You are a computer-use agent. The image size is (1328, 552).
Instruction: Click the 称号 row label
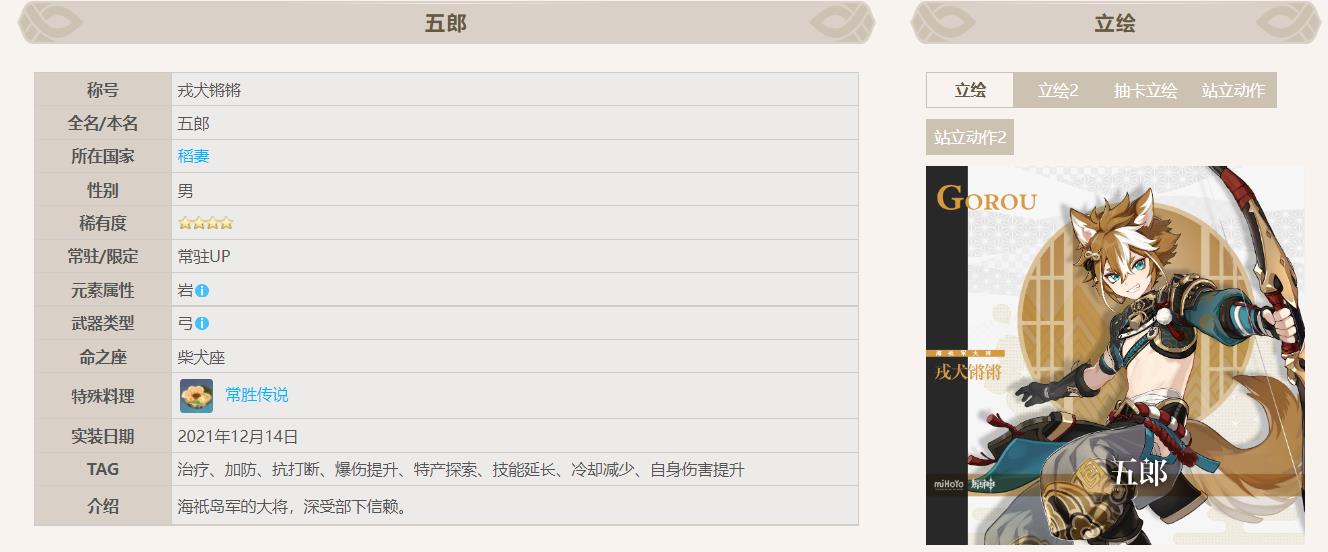tap(103, 90)
